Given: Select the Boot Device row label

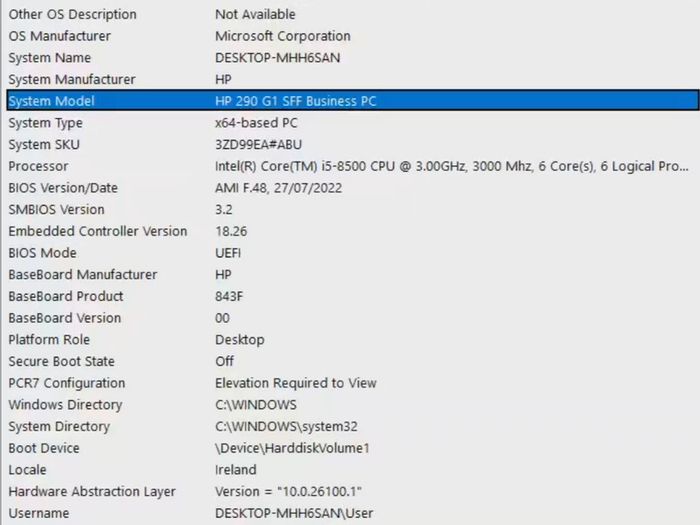Looking at the screenshot, I should point(44,448).
